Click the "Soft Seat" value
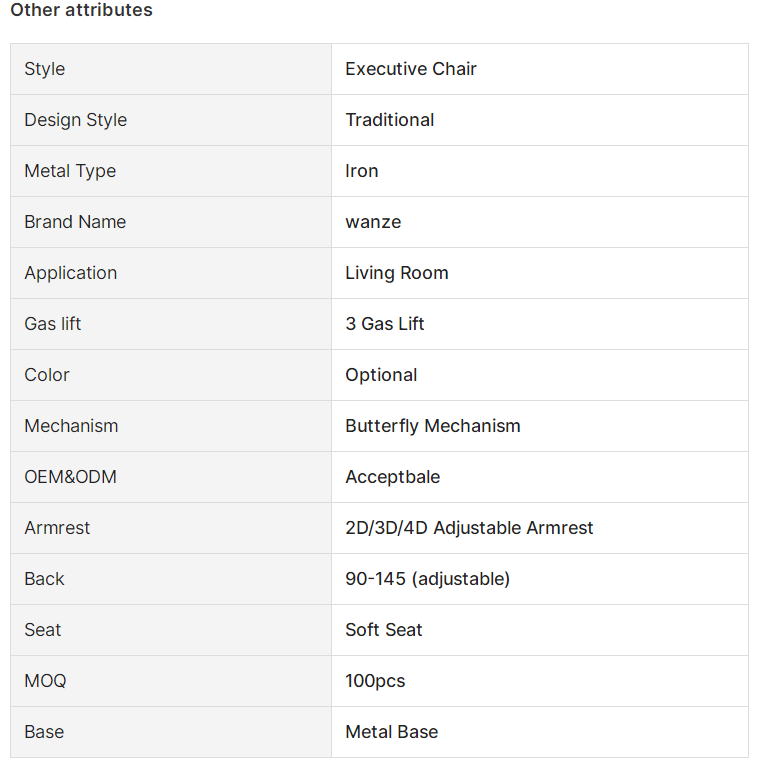 point(383,630)
